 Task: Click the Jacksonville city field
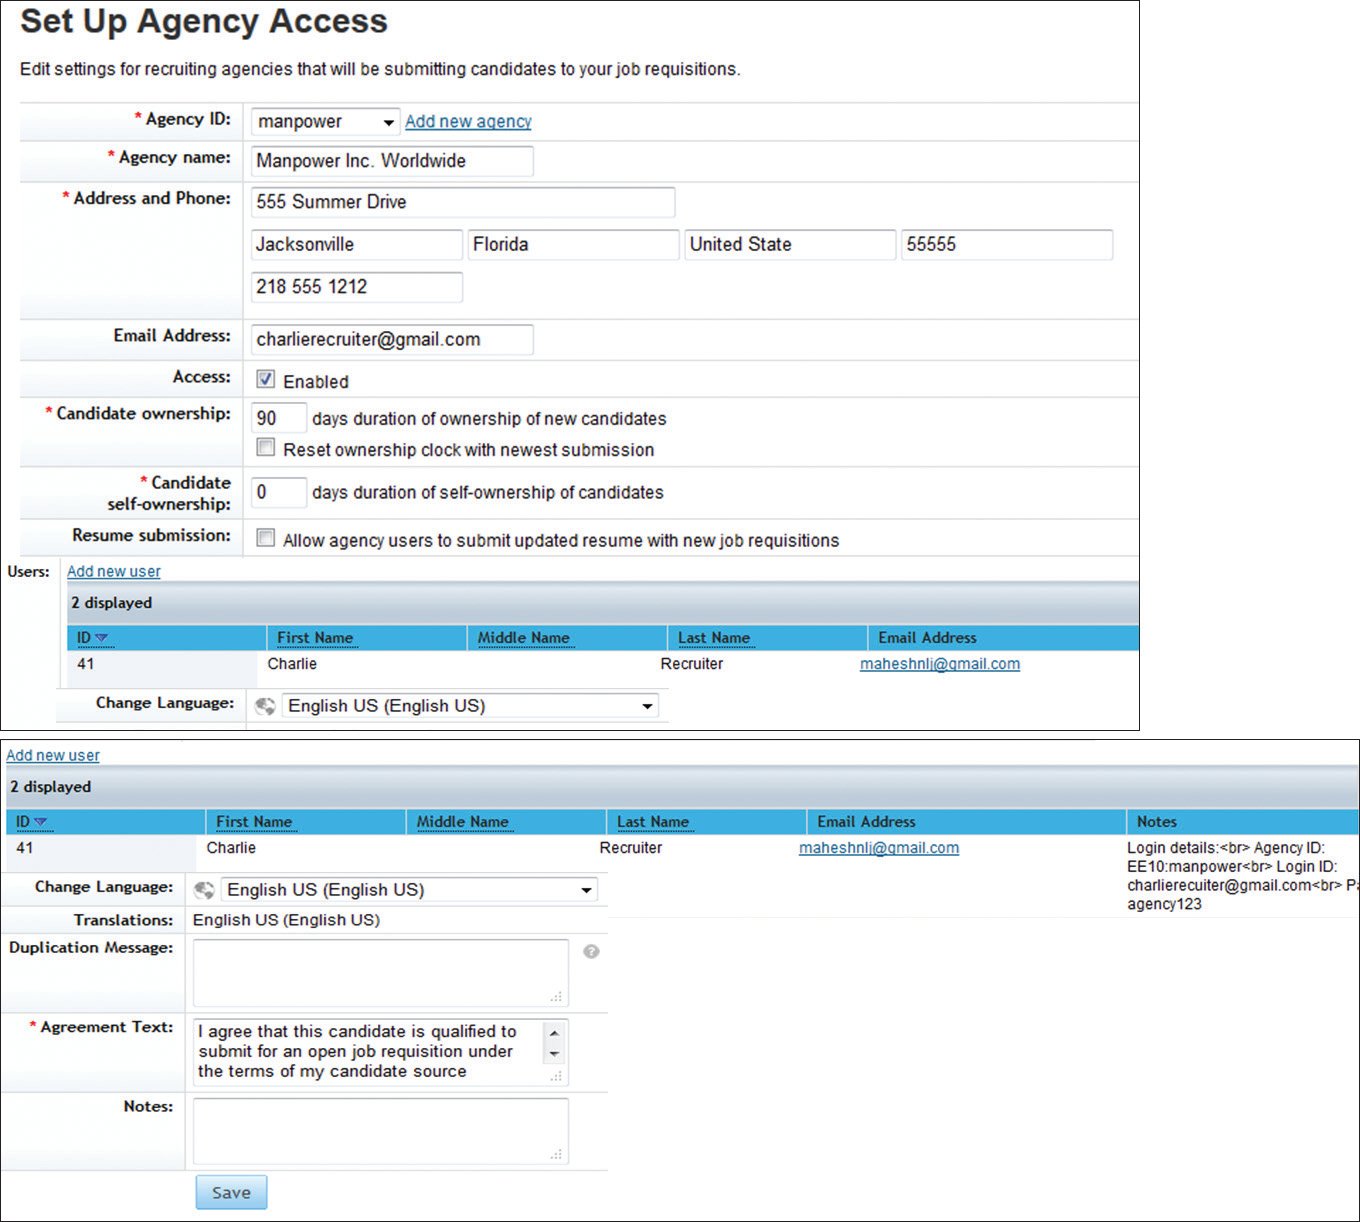(356, 244)
